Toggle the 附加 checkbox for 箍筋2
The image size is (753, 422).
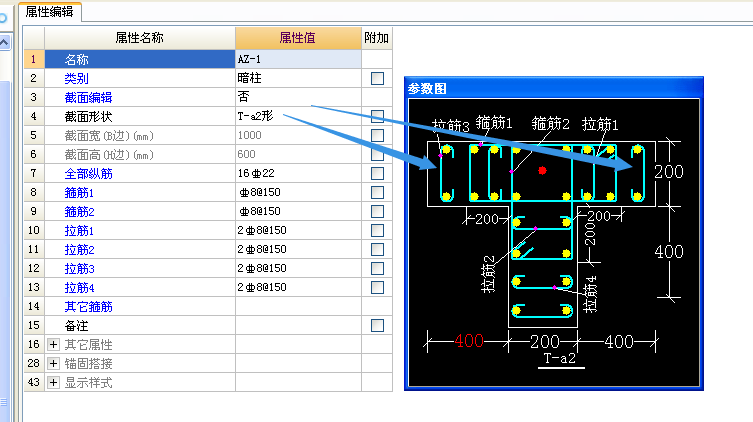tap(377, 211)
